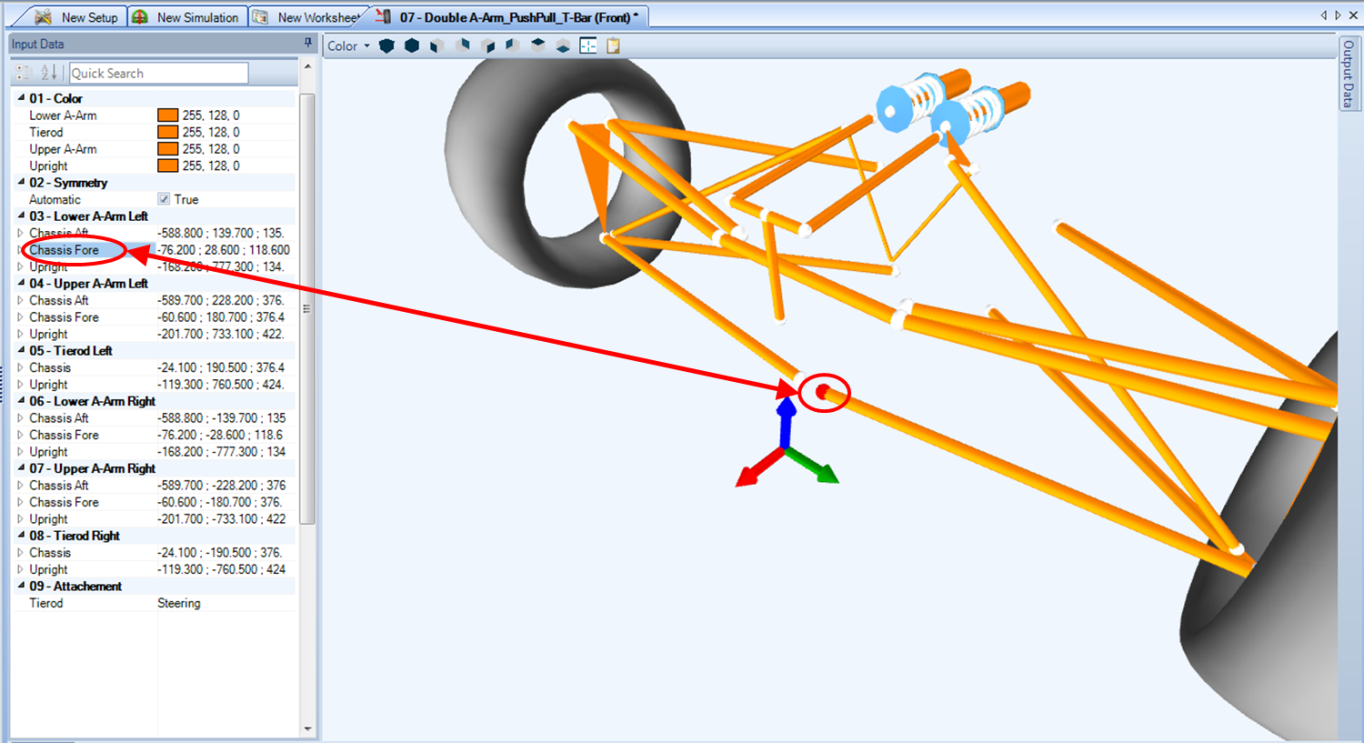The width and height of the screenshot is (1364, 743).
Task: Click the Tierod orange color swatch
Action: tap(167, 132)
